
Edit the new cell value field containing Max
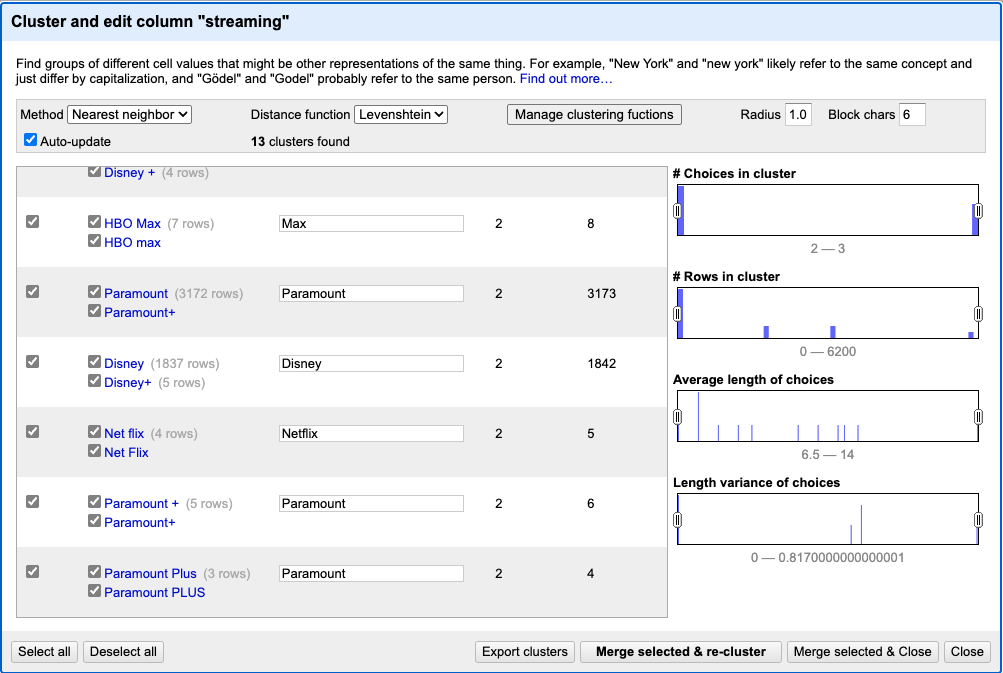[x=371, y=223]
